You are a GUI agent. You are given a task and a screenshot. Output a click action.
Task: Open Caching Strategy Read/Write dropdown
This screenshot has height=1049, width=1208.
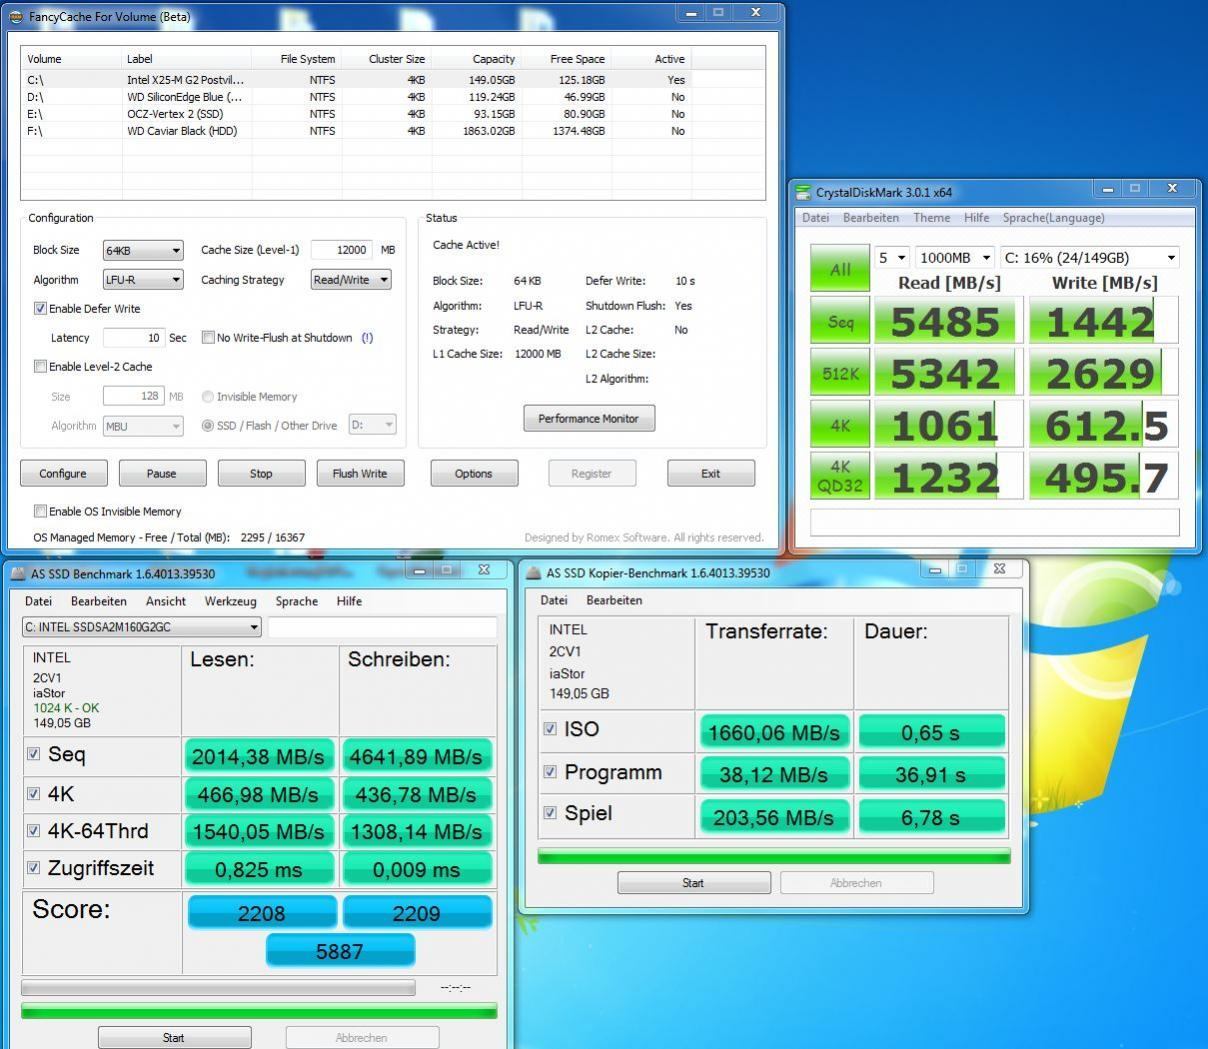click(350, 280)
